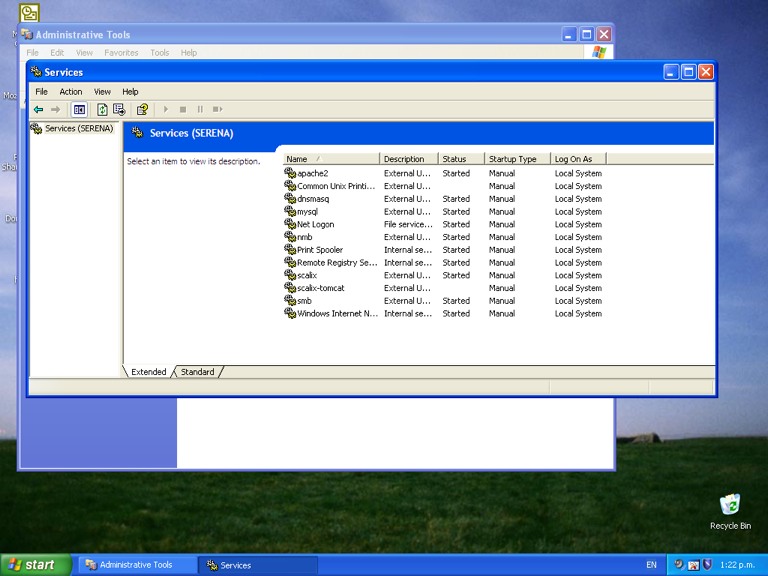Click the mysql service name
The image size is (768, 576).
click(307, 212)
